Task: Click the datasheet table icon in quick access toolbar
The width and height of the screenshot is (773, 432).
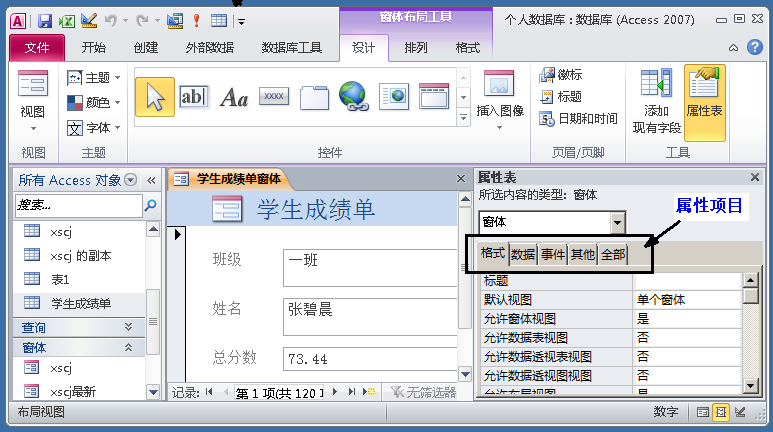Action: coord(218,21)
